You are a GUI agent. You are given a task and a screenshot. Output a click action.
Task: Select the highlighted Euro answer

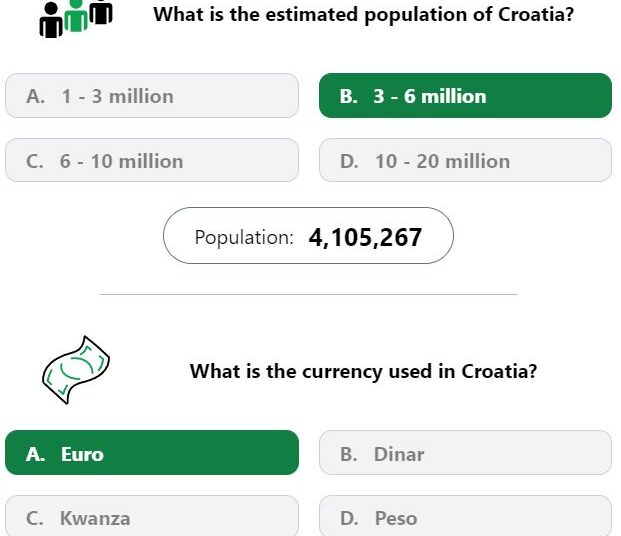(x=152, y=452)
